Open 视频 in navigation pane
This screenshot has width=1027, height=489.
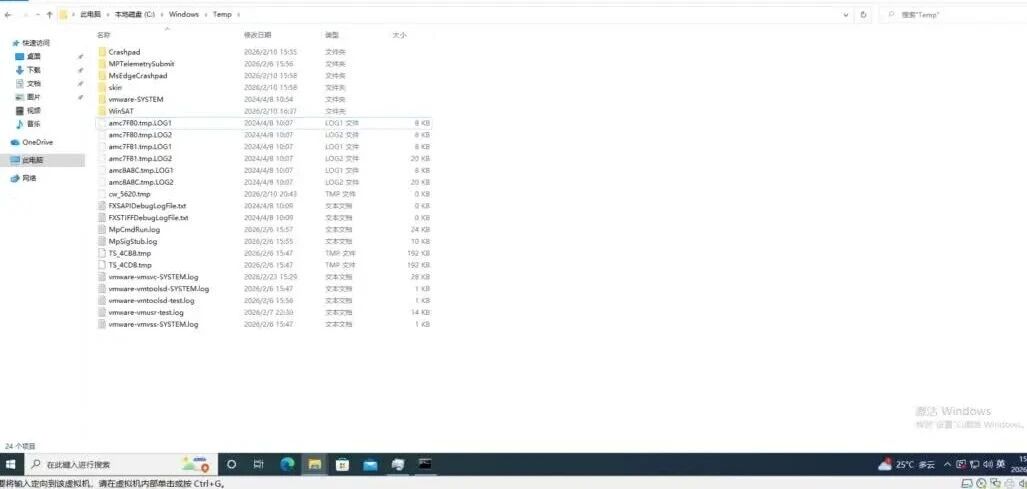[34, 111]
